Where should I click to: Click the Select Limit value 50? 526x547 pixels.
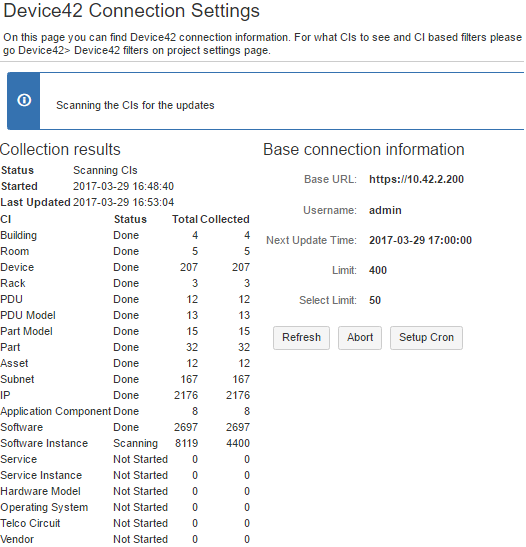click(375, 300)
